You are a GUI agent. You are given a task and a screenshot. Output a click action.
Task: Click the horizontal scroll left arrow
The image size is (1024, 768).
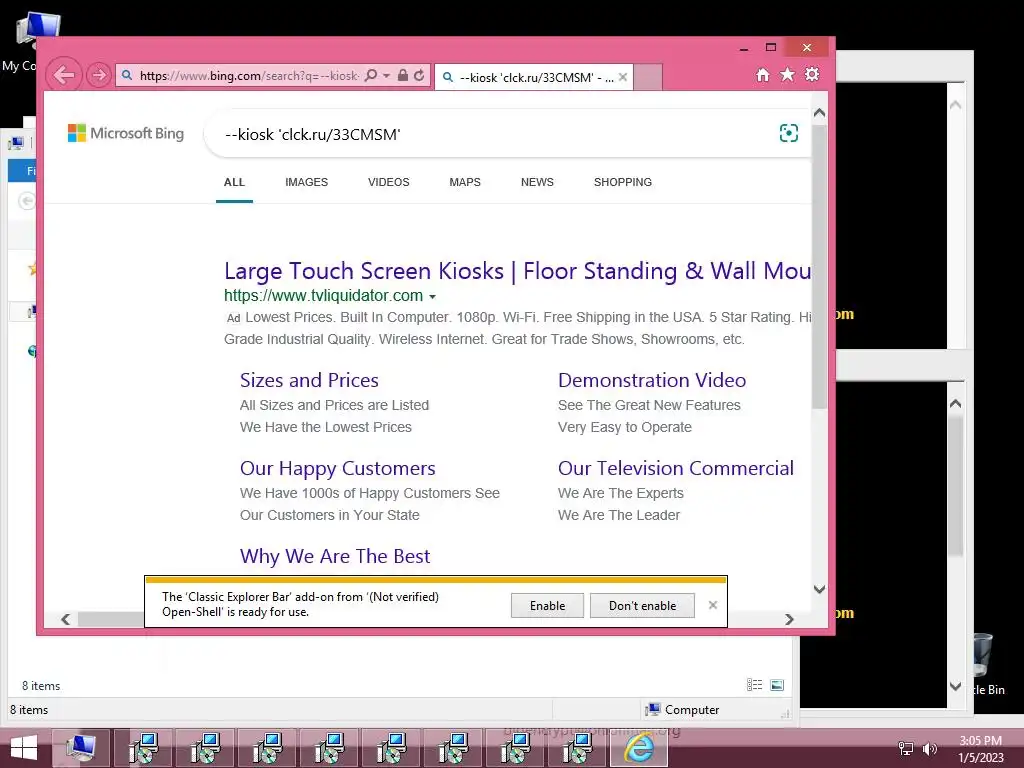click(65, 619)
